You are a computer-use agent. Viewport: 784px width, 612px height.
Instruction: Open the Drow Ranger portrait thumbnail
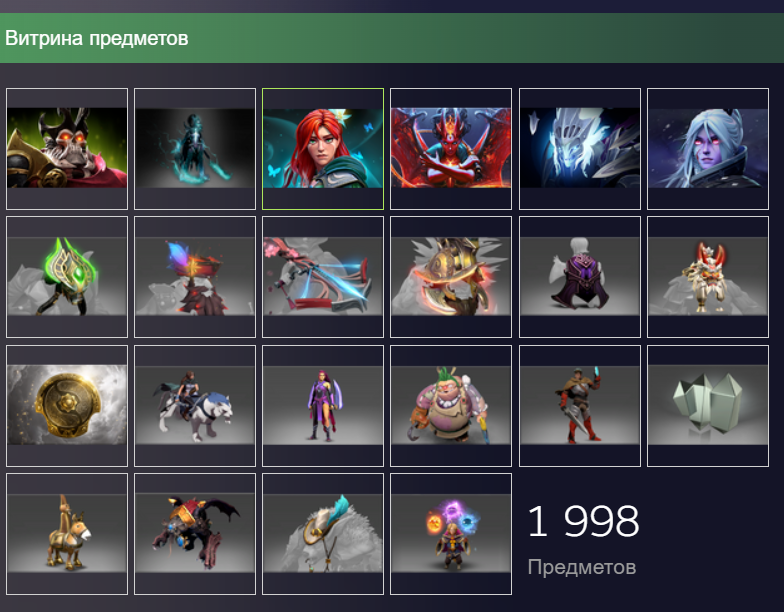[x=708, y=148]
